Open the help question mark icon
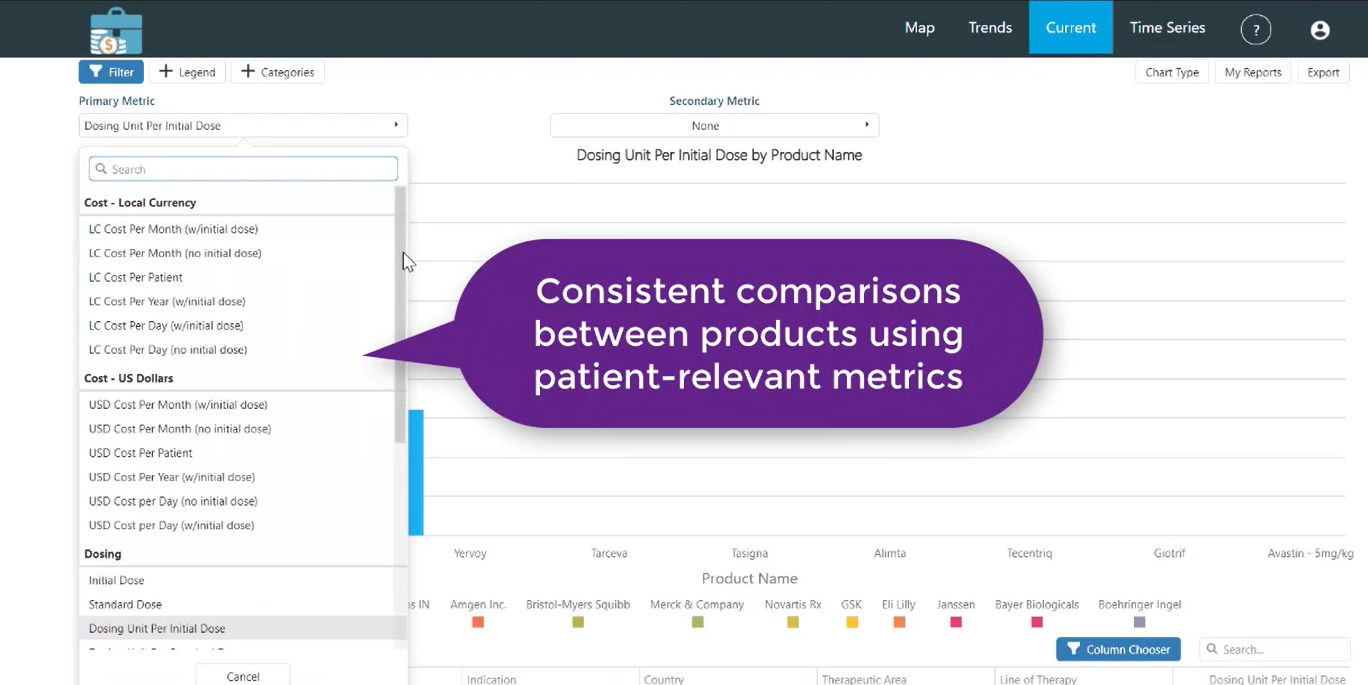The width and height of the screenshot is (1368, 685). pyautogui.click(x=1256, y=30)
